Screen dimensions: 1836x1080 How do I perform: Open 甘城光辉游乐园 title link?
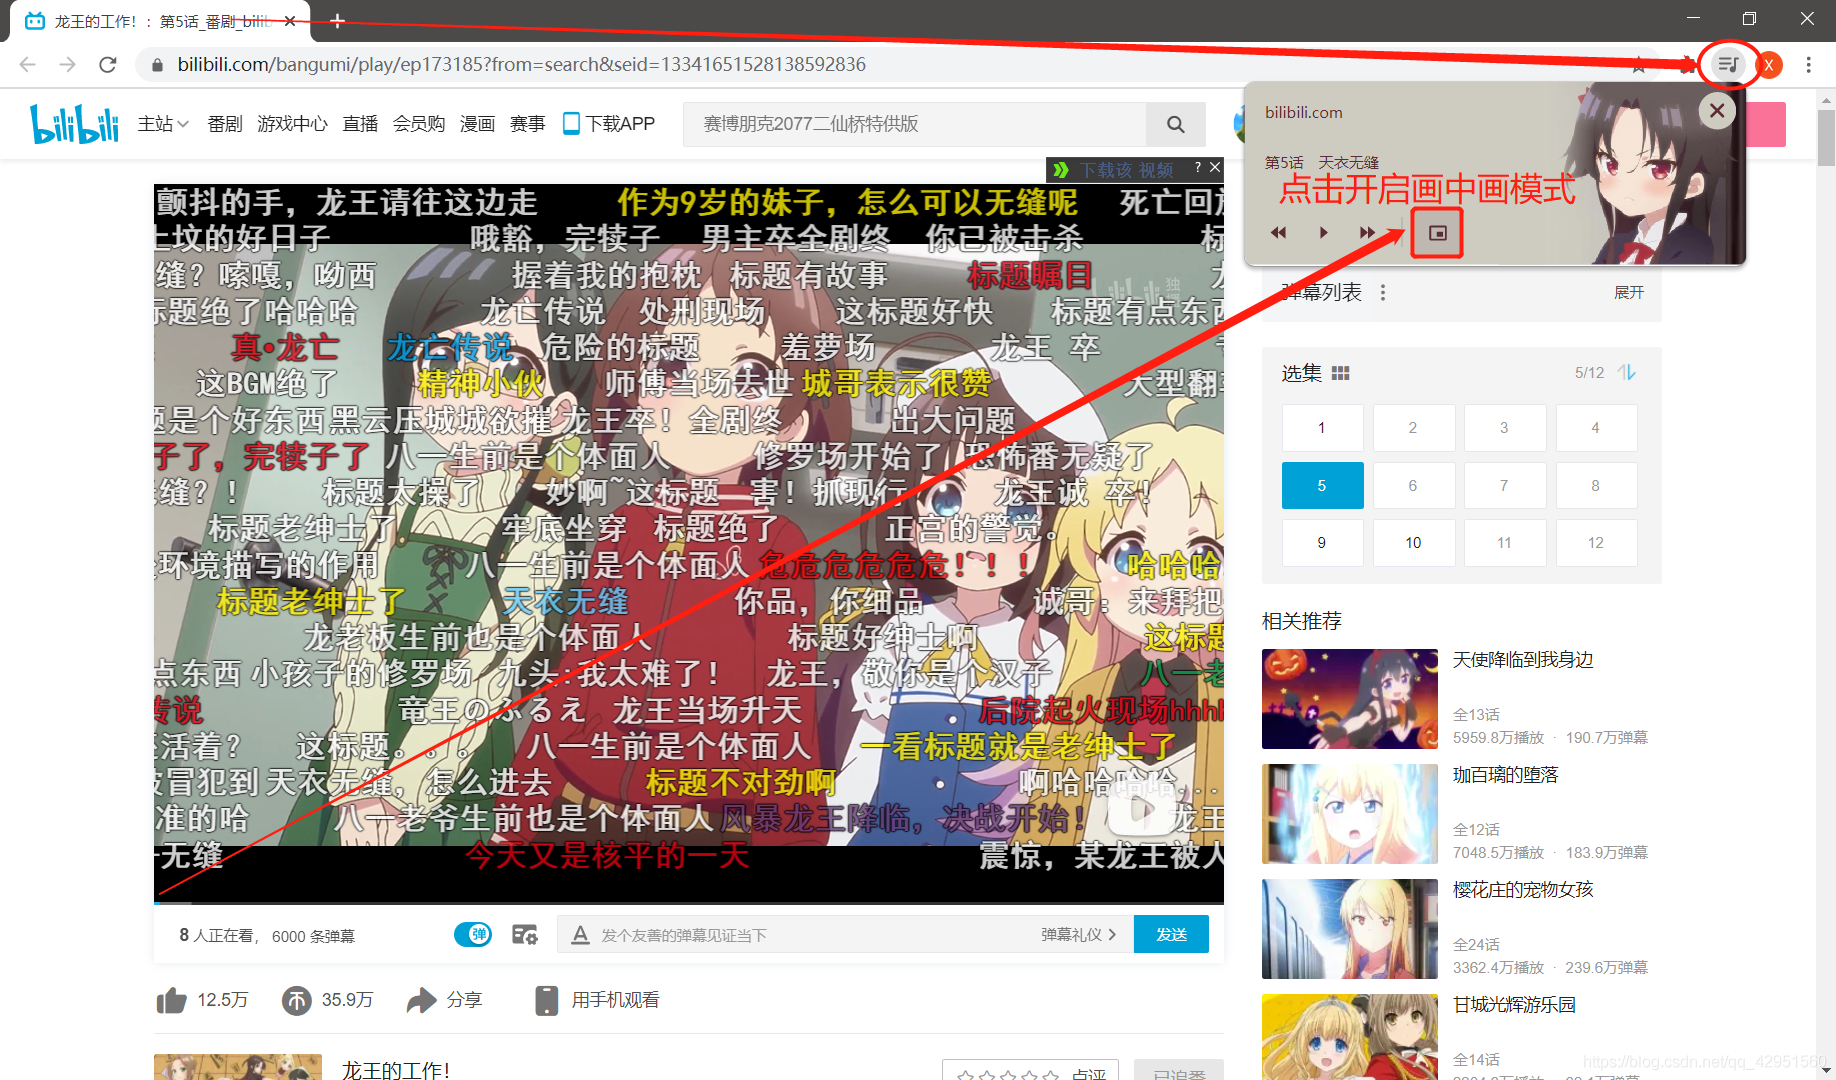pos(1513,1005)
